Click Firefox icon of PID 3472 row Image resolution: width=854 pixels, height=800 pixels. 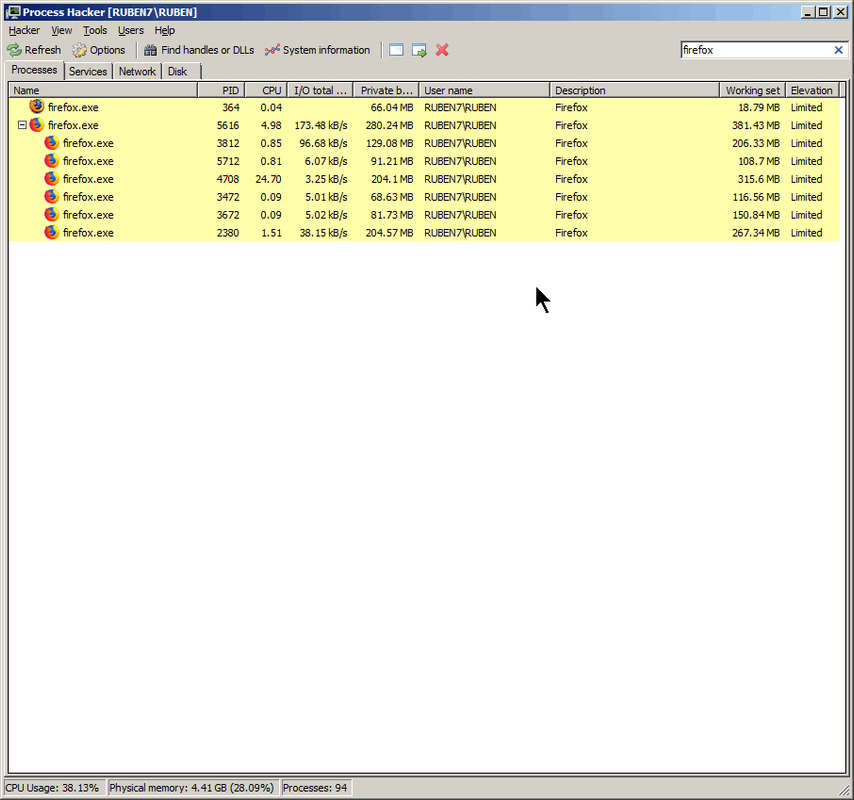pyautogui.click(x=52, y=197)
